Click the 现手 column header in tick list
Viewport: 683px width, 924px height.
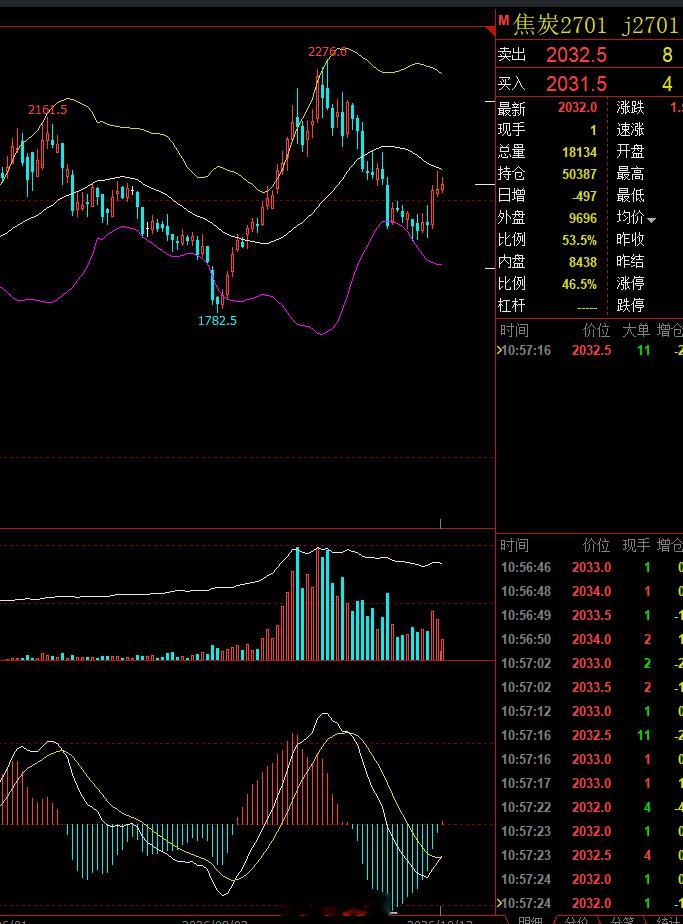click(636, 546)
